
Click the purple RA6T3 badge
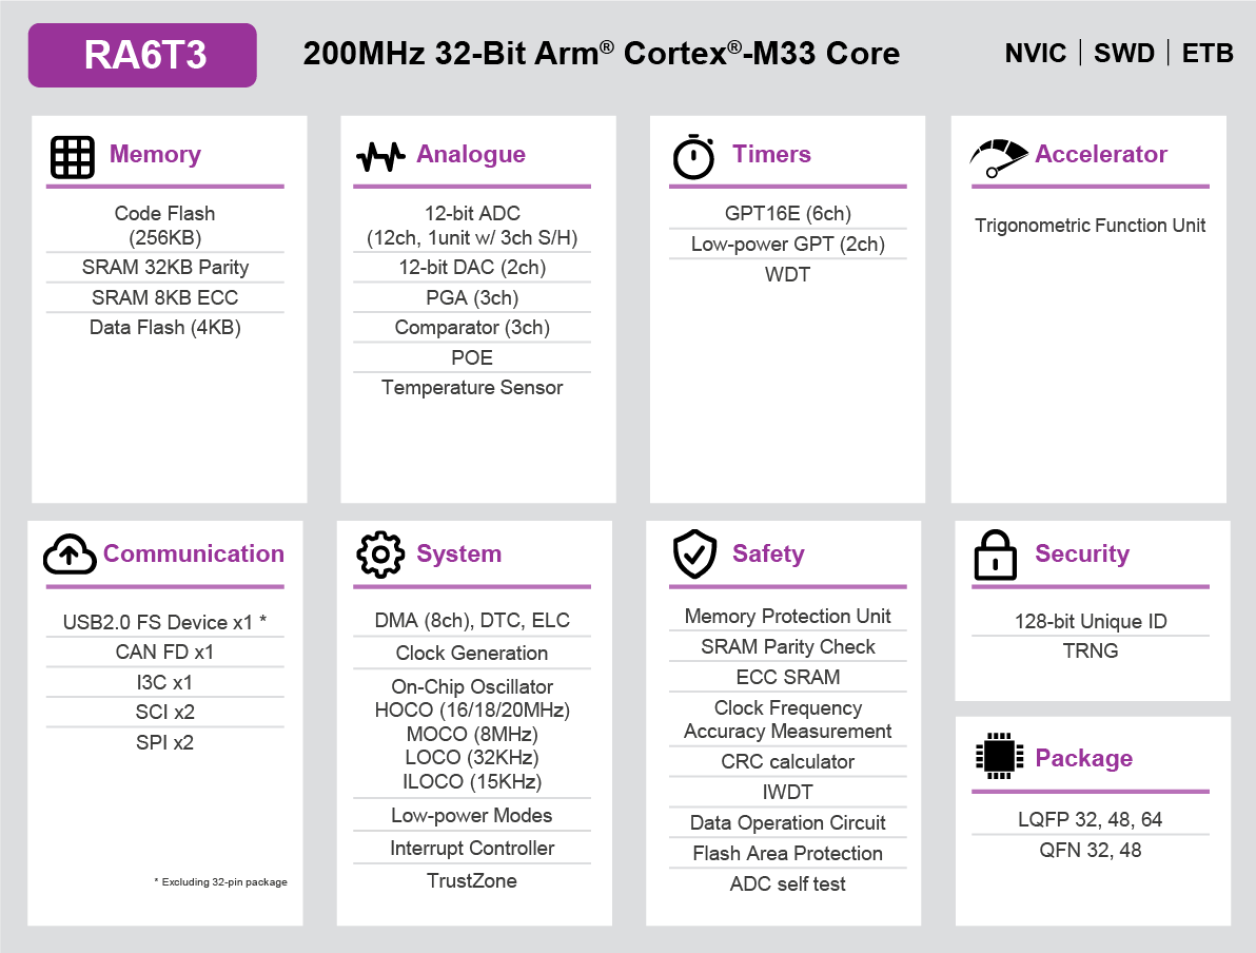(143, 55)
